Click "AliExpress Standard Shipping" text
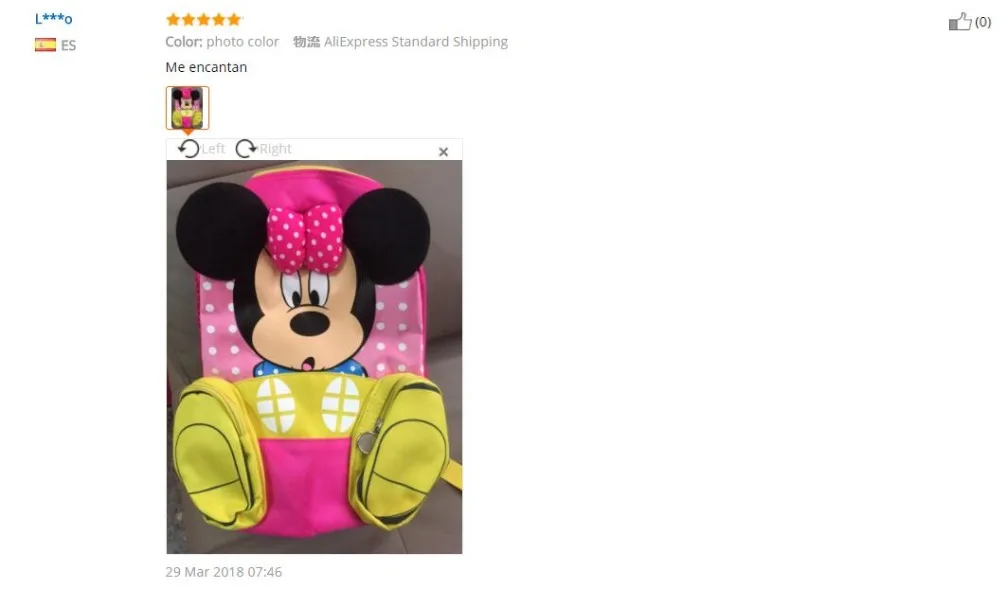This screenshot has width=1000, height=589. click(416, 41)
